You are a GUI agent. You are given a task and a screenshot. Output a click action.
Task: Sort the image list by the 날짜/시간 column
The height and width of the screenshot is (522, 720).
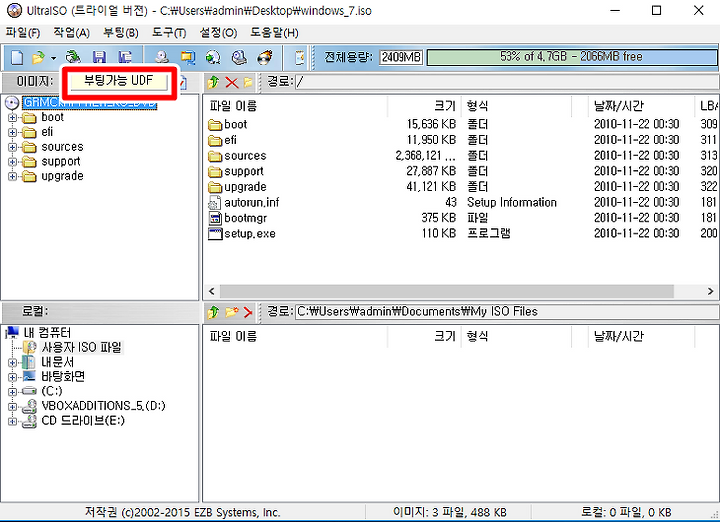pos(641,107)
